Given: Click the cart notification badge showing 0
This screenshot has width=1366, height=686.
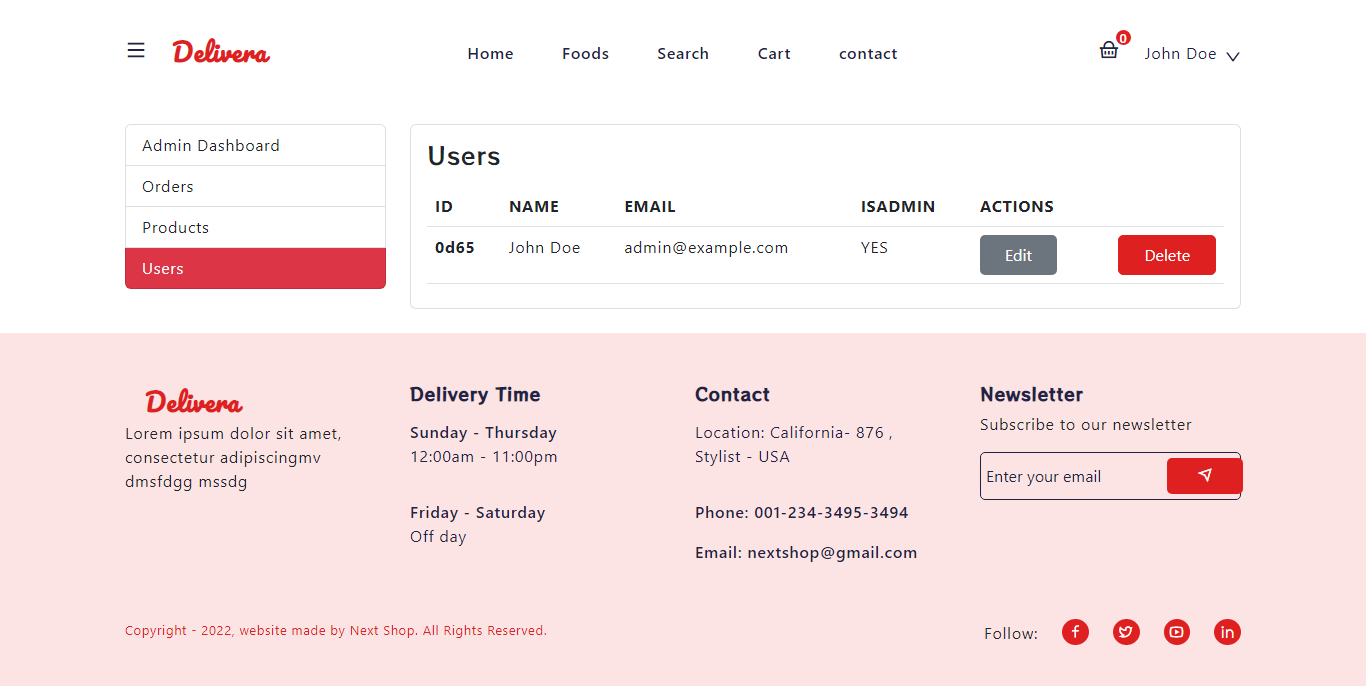Looking at the screenshot, I should (x=1122, y=38).
